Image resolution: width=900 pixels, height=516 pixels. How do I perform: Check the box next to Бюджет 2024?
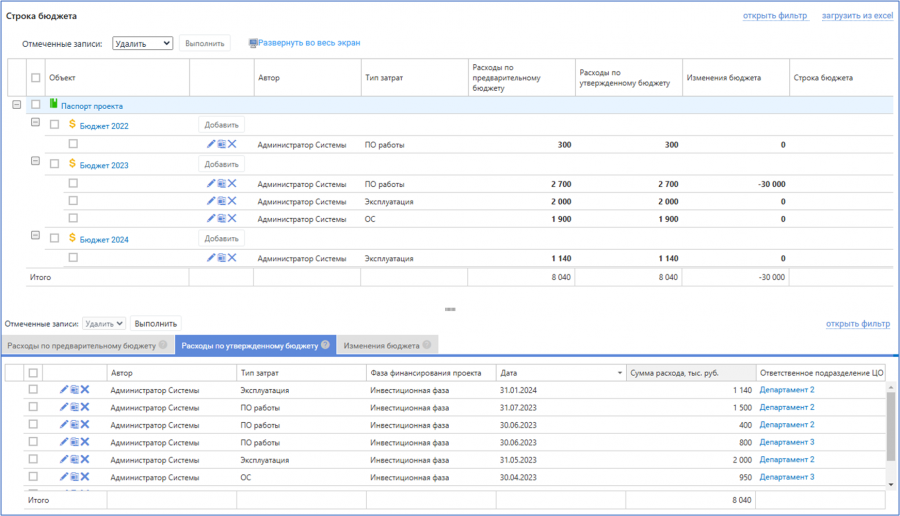[x=55, y=239]
